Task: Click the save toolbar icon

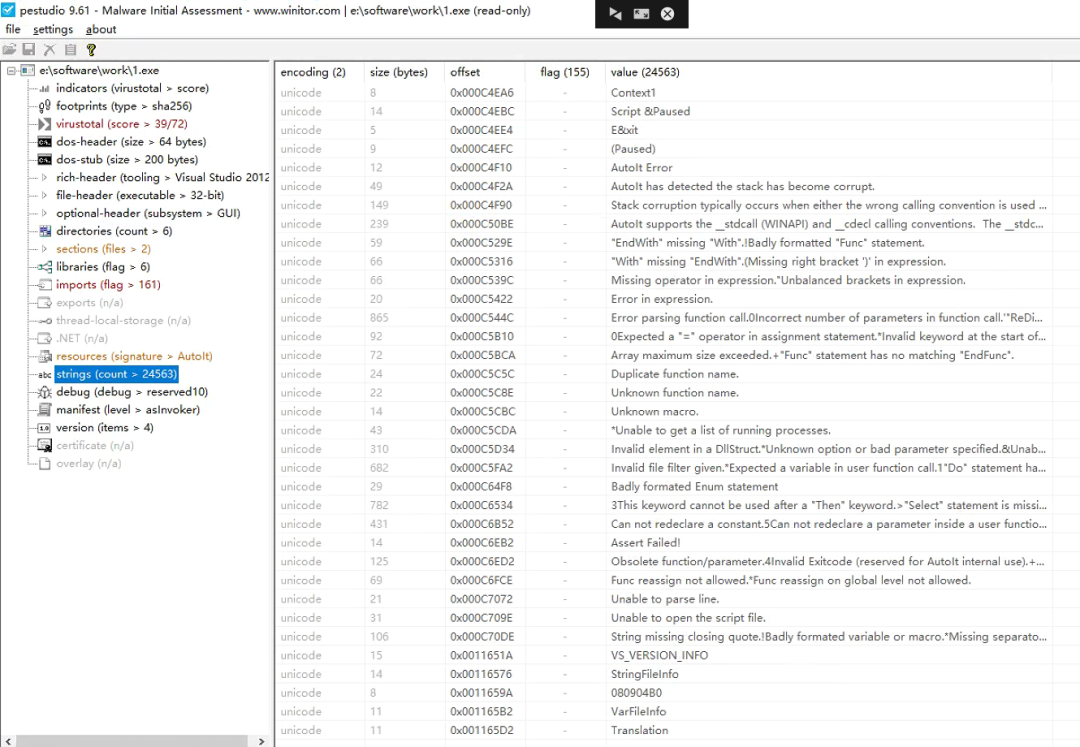Action: coord(29,50)
